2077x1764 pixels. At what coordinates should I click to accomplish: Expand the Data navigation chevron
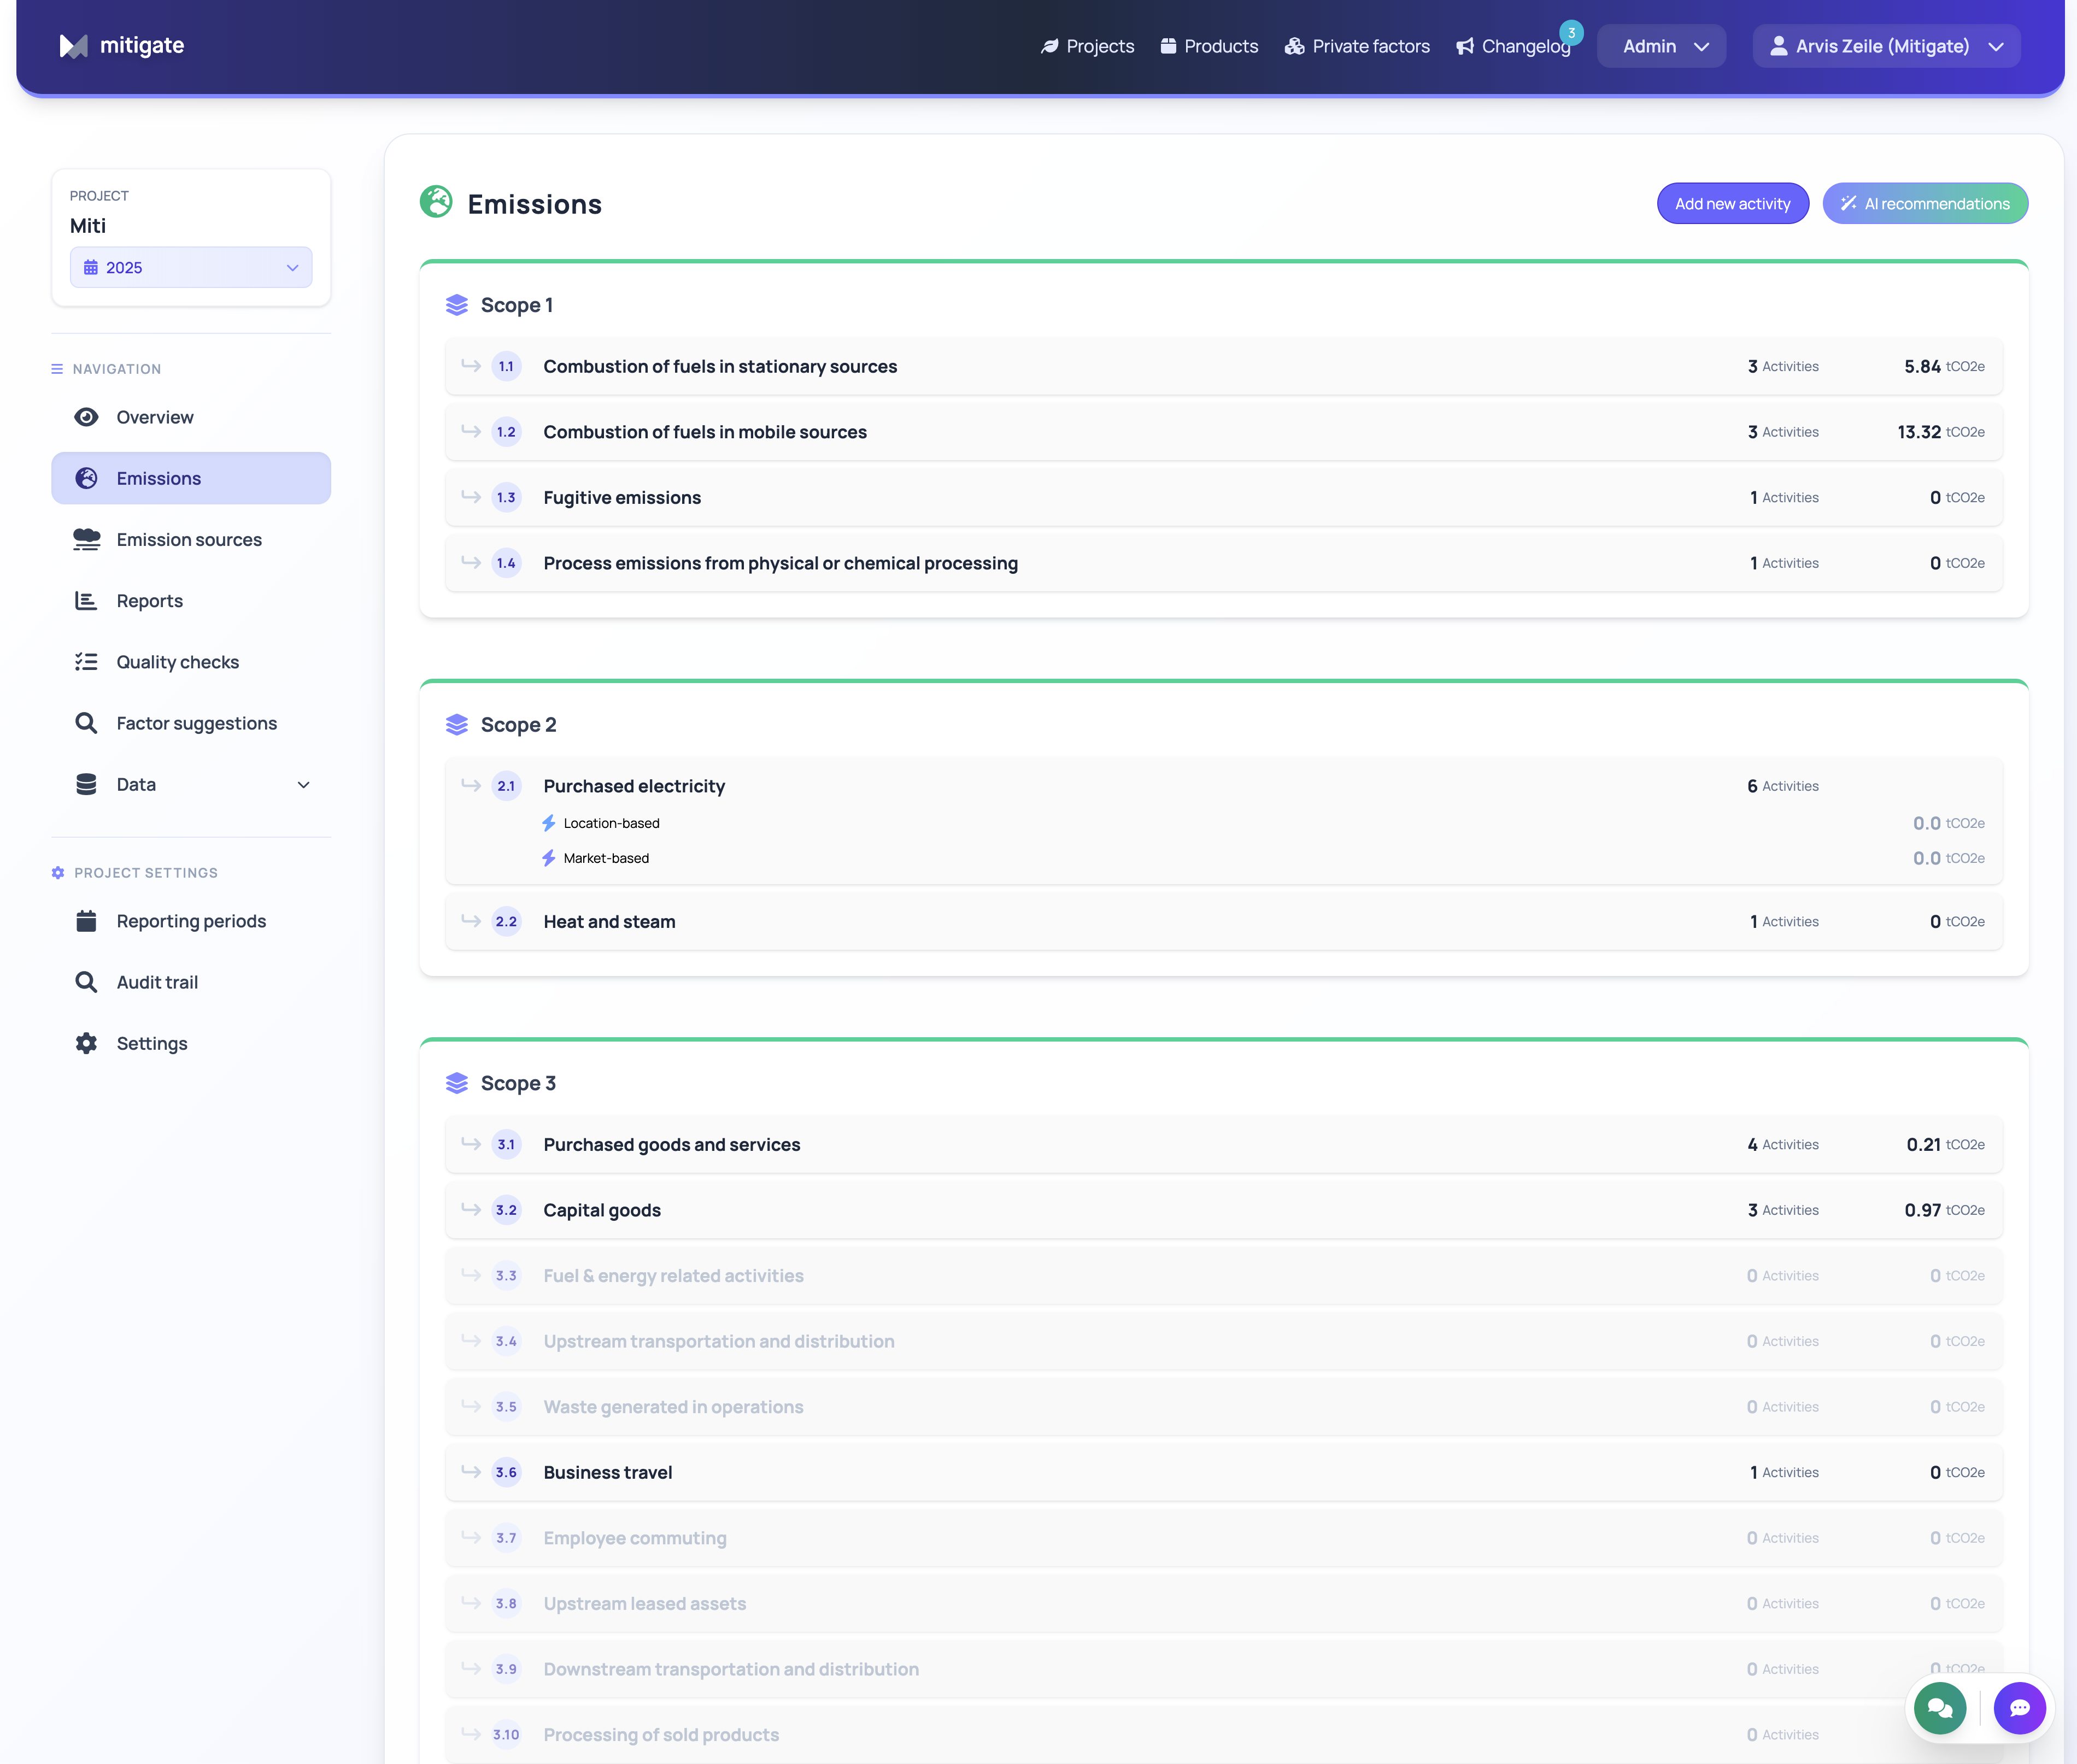(x=304, y=785)
